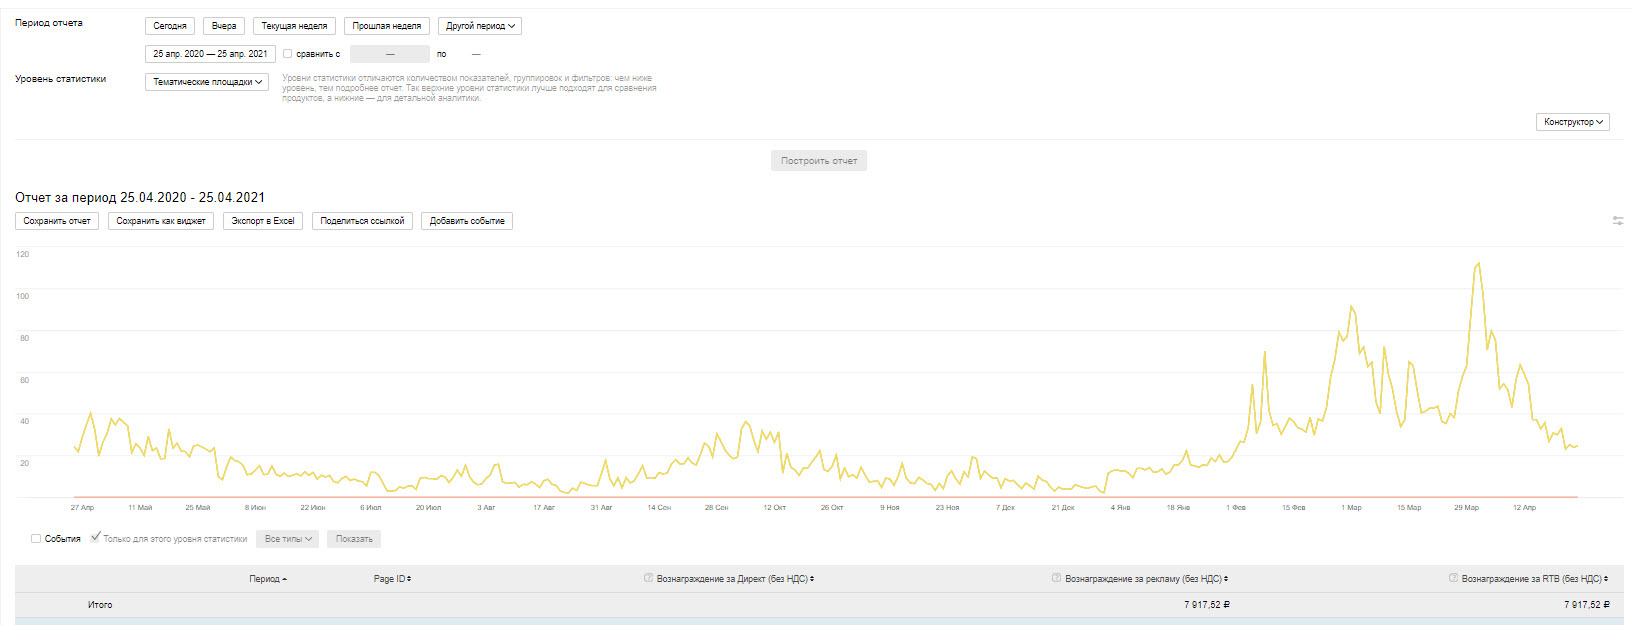This screenshot has width=1632, height=625.
Task: Select the 'Текущая неделя' period
Action: coord(294,26)
